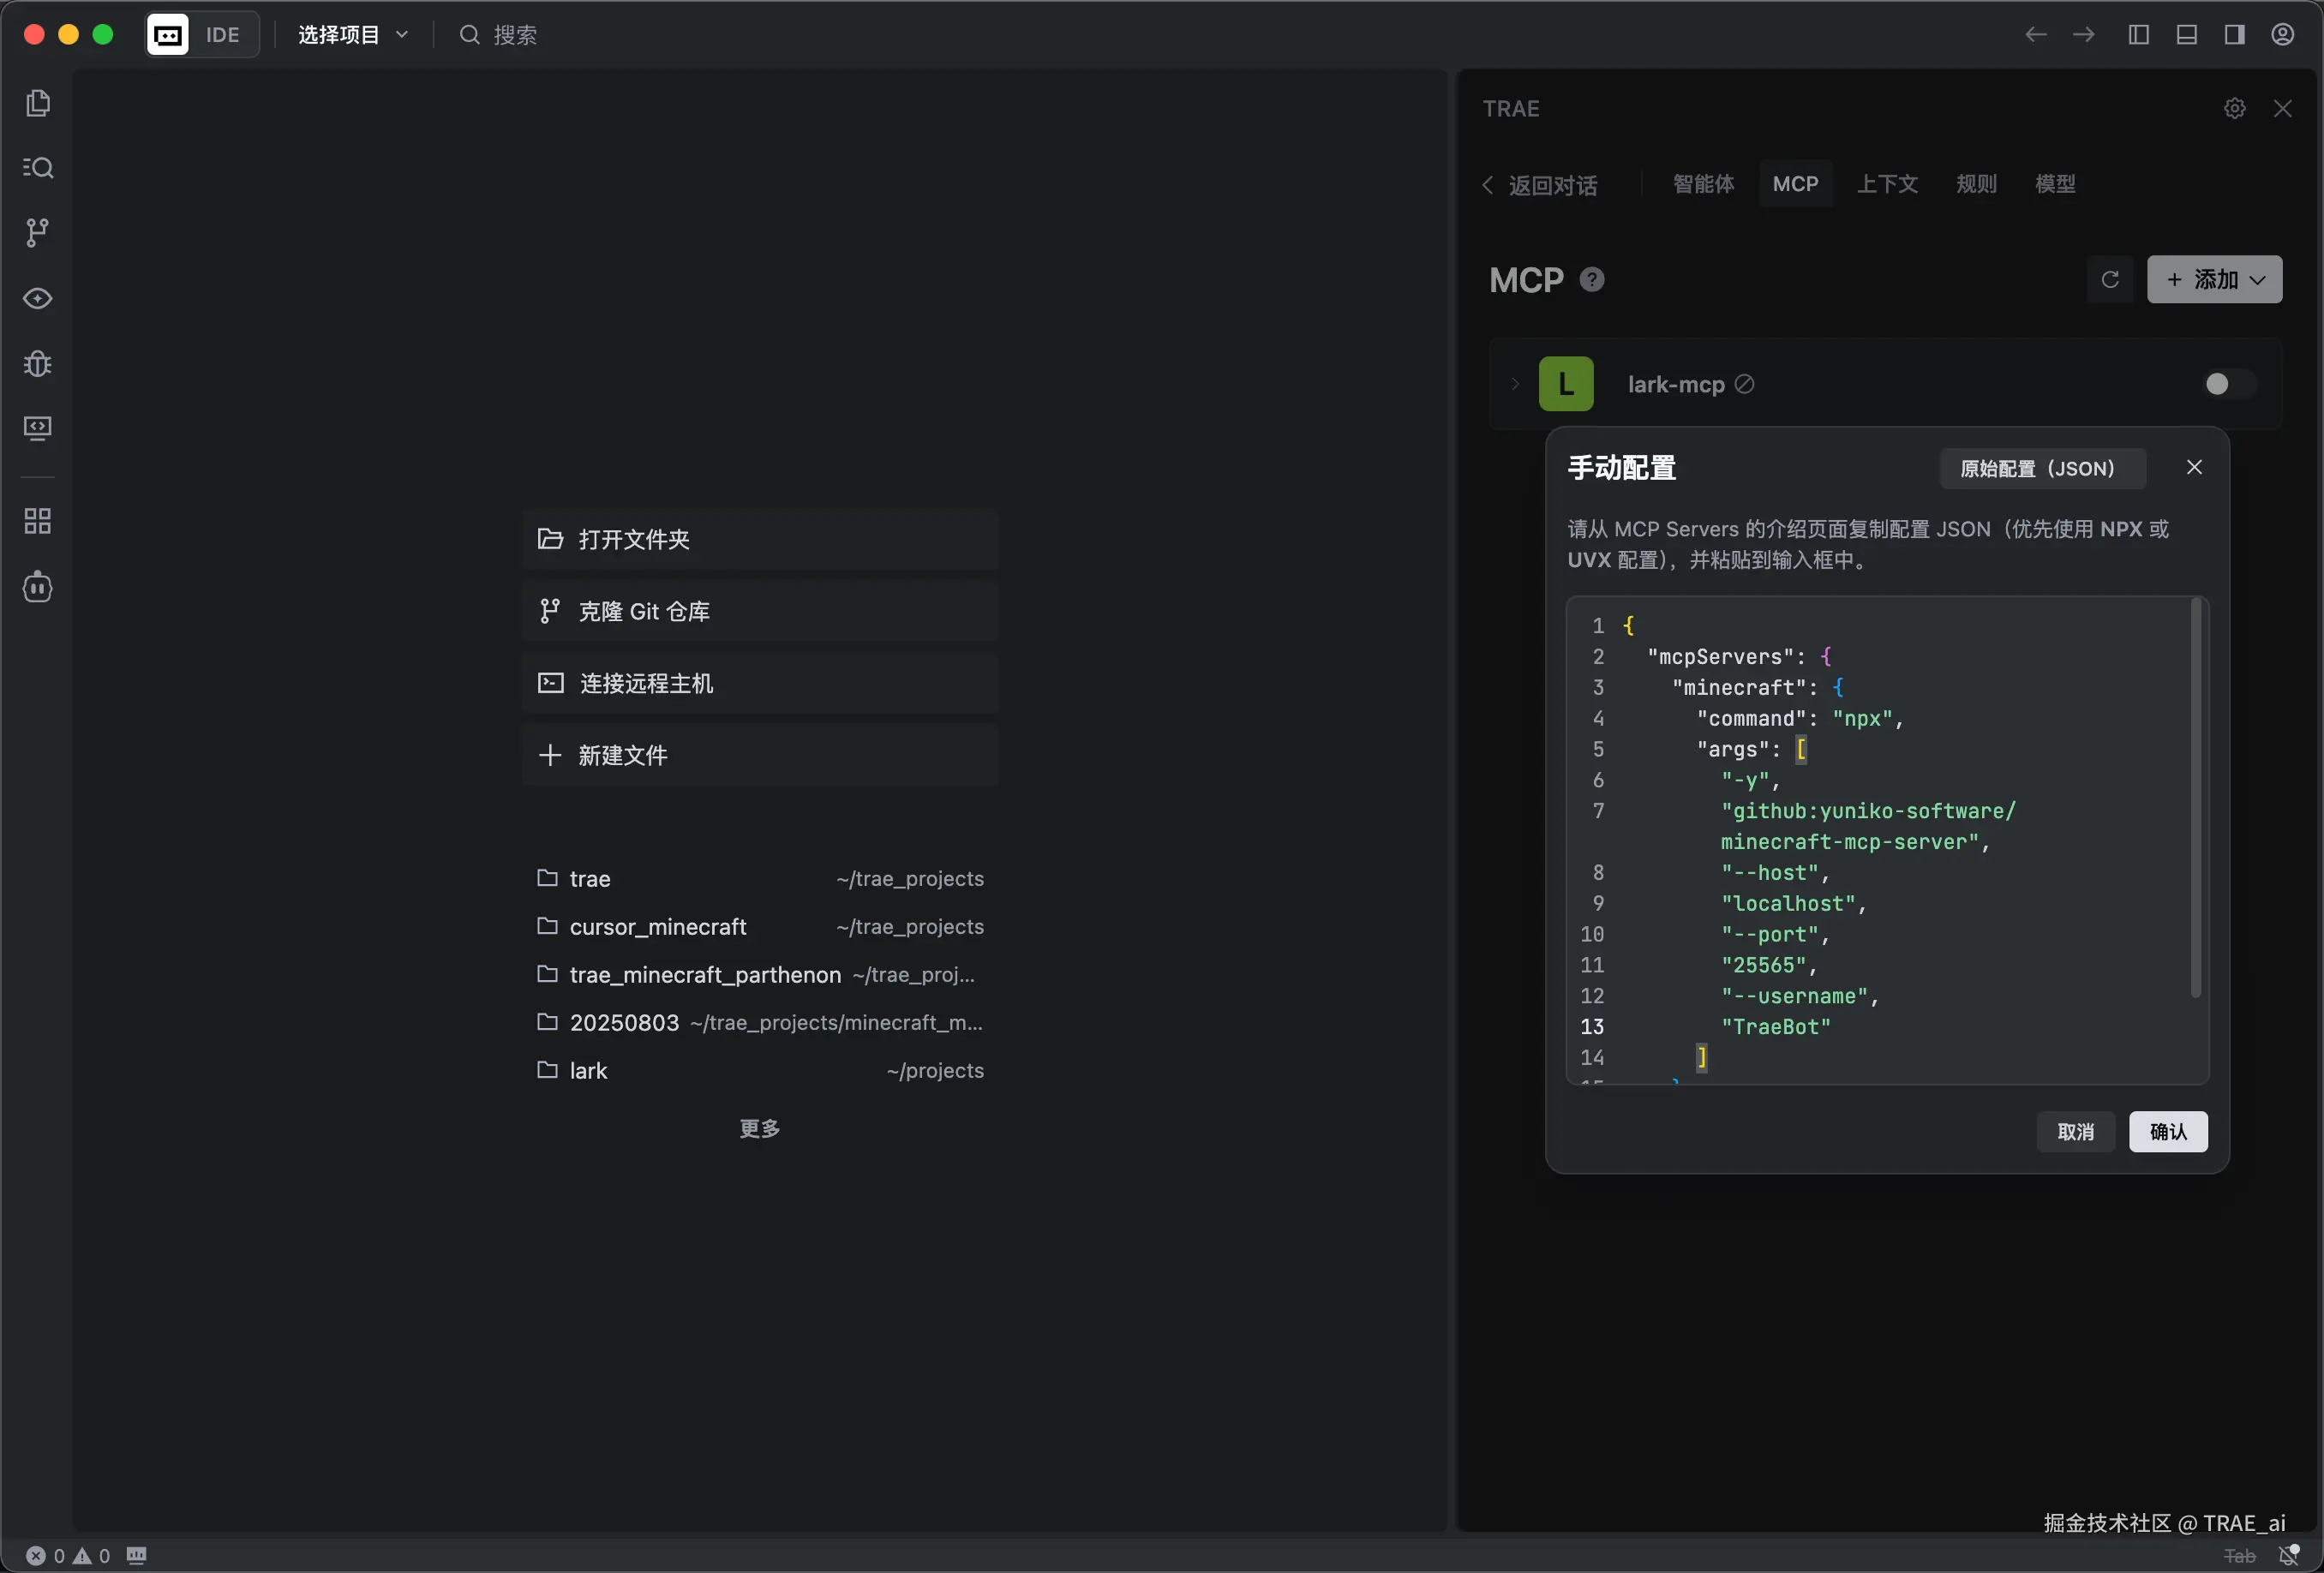Open TRAE panel settings gear

[x=2234, y=108]
